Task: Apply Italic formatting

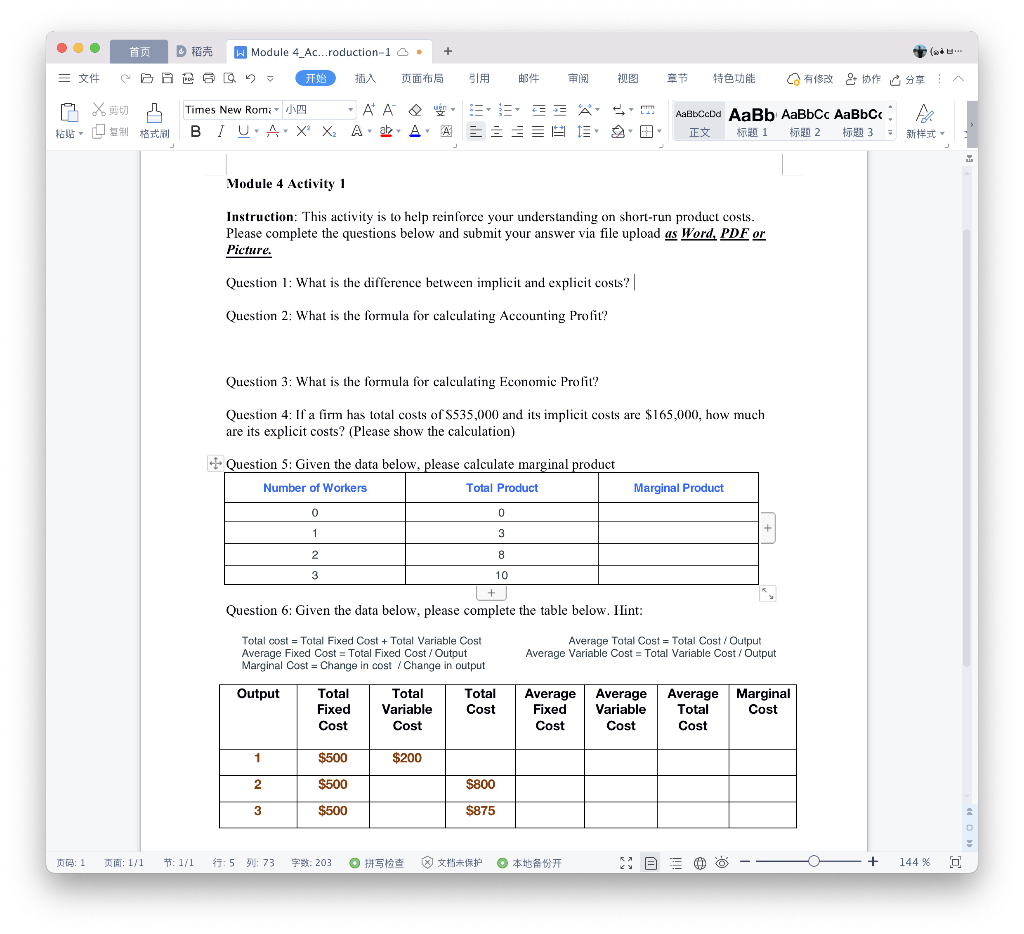Action: click(220, 132)
